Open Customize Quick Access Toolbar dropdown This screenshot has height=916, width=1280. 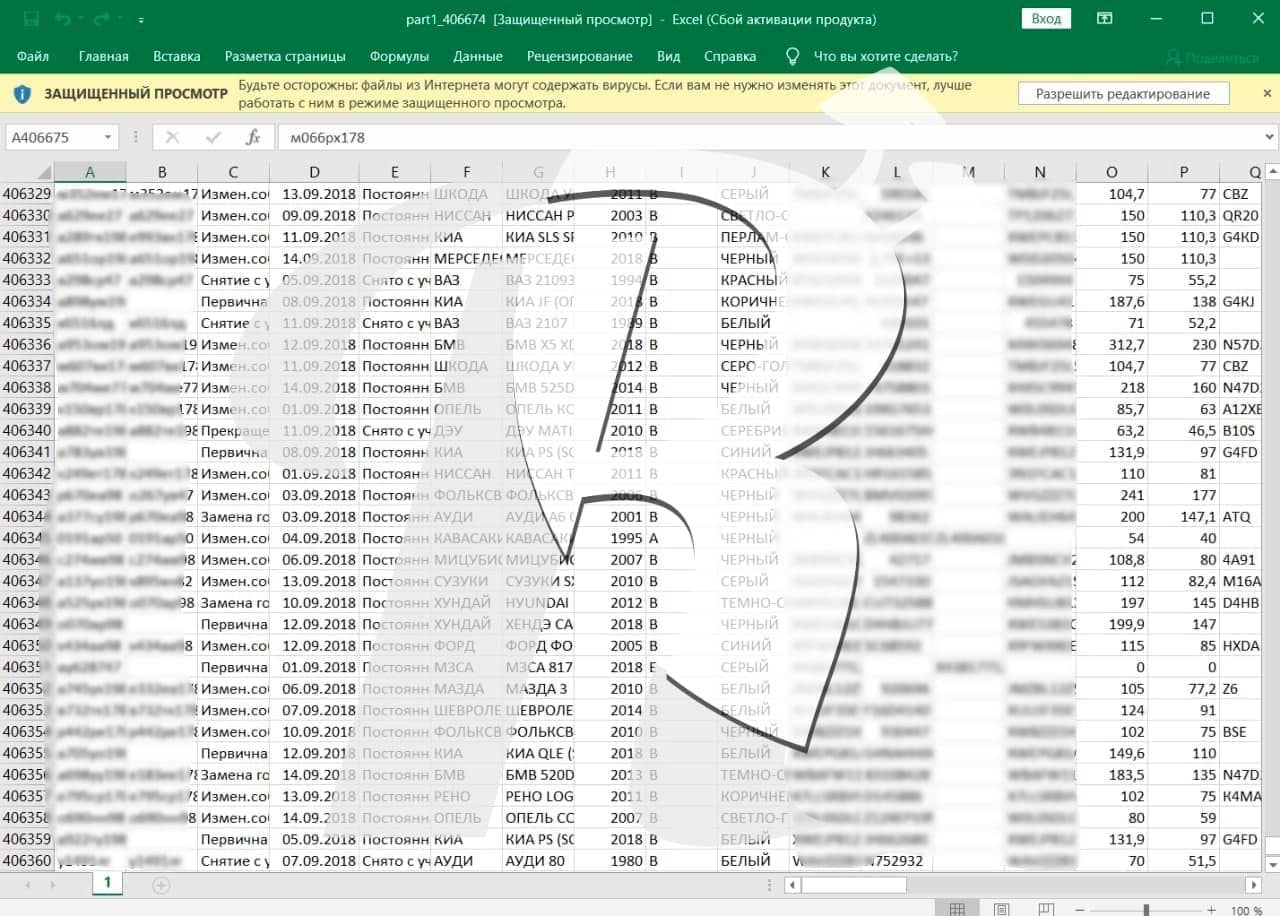click(140, 20)
